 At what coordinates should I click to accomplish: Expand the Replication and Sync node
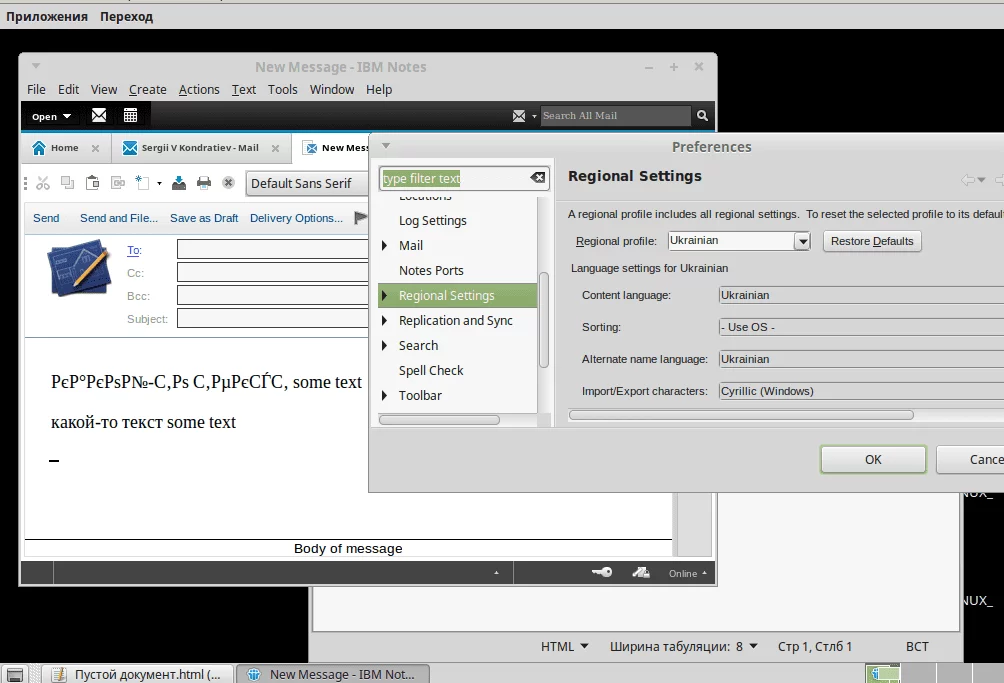coord(385,321)
